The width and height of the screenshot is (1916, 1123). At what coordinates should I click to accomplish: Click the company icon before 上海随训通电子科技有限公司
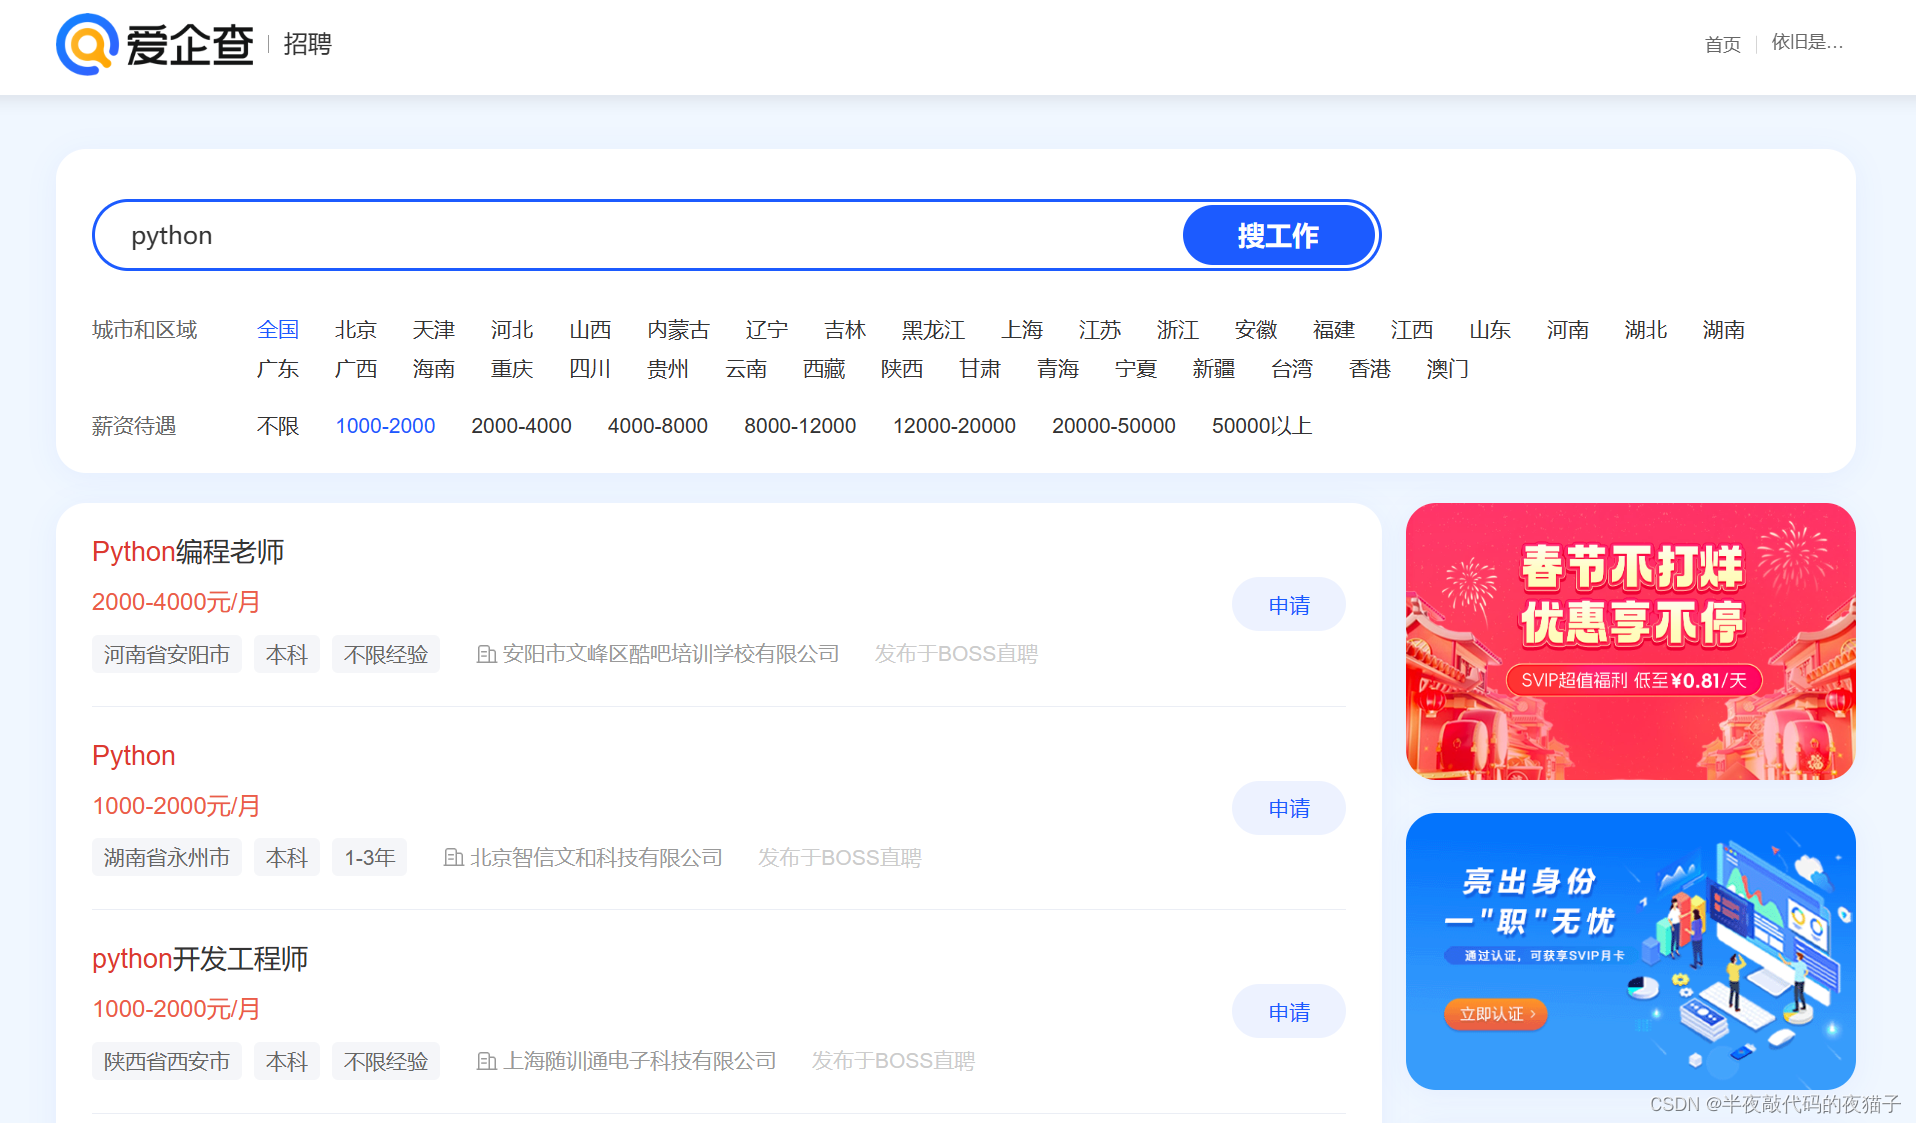click(486, 1061)
